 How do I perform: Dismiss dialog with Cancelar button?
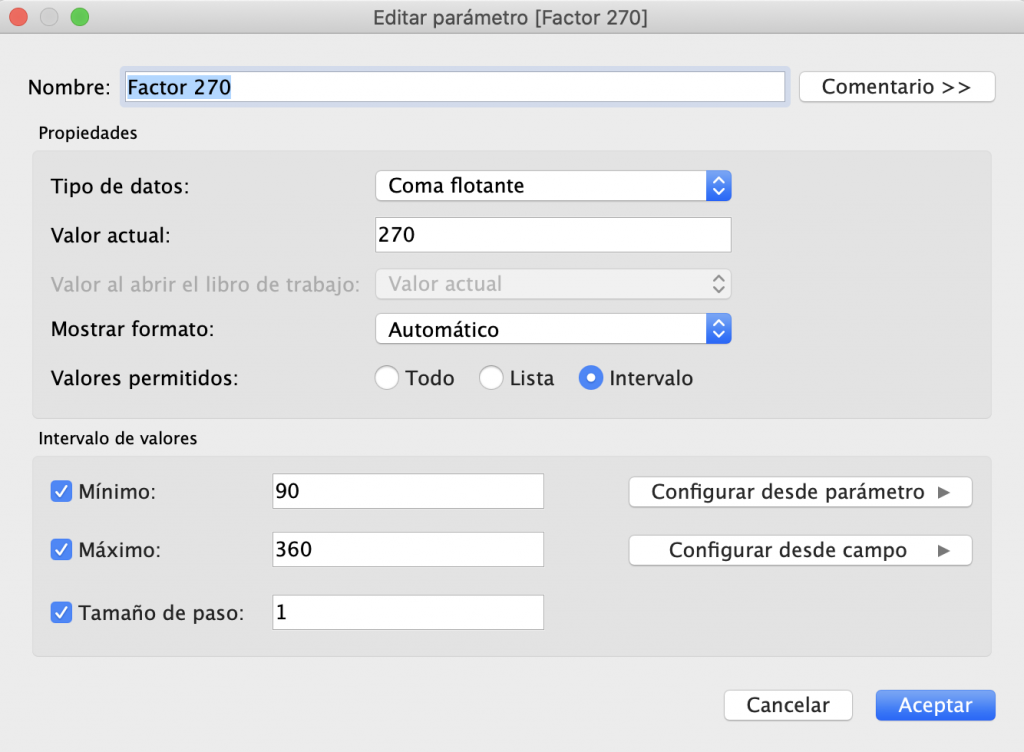click(x=788, y=705)
